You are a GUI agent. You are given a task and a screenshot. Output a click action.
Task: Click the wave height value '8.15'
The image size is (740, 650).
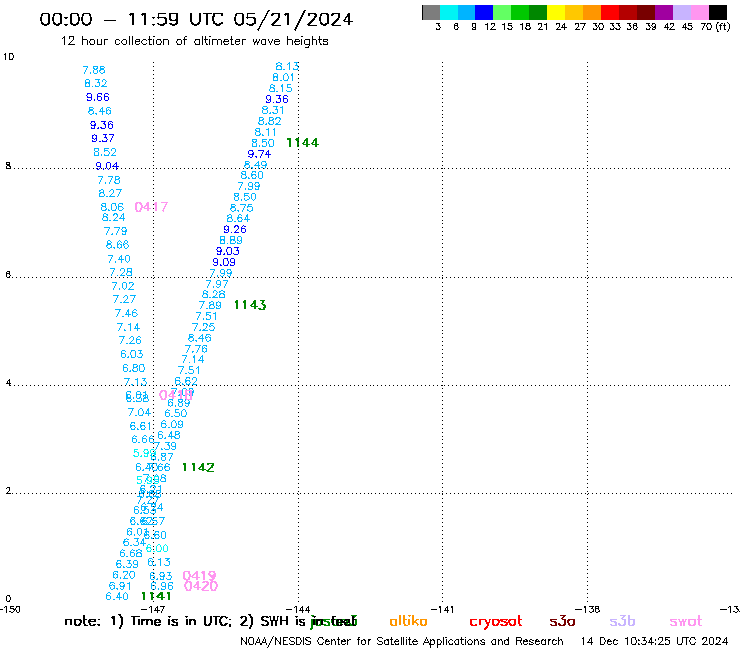point(281,88)
